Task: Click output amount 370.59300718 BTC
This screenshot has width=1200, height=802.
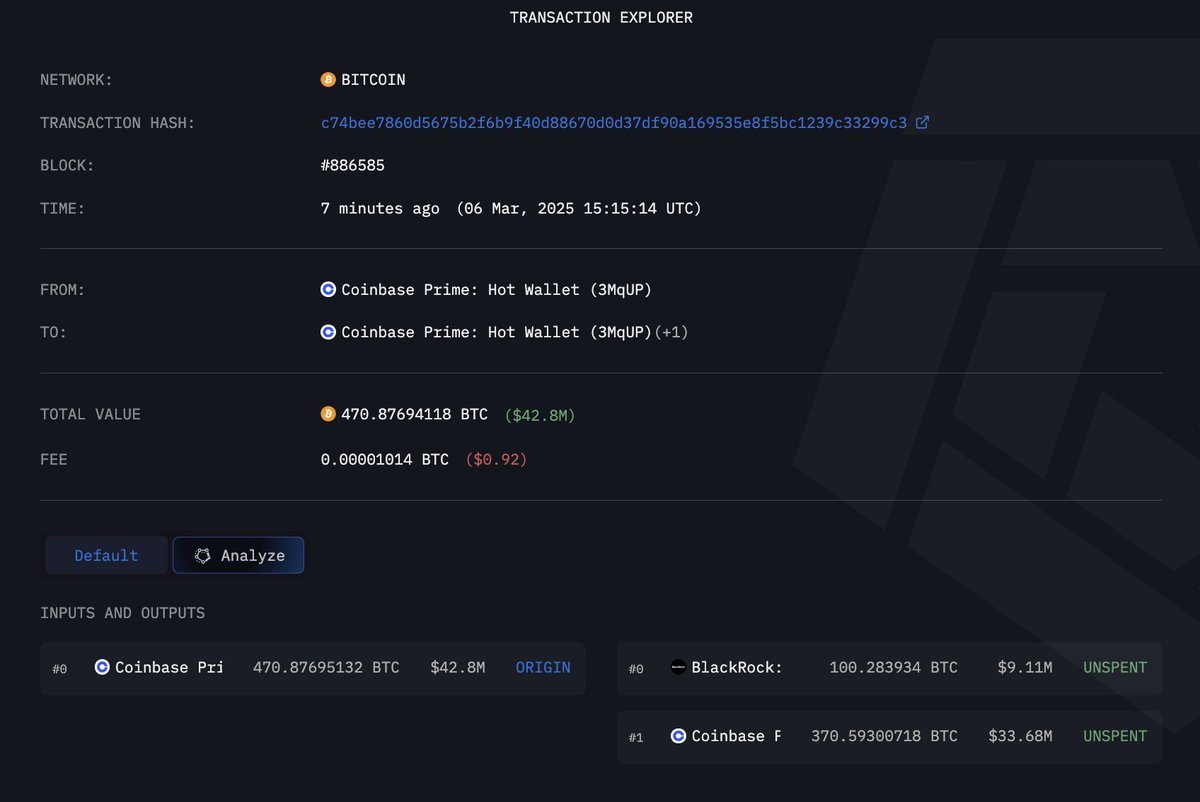Action: pyautogui.click(x=884, y=736)
